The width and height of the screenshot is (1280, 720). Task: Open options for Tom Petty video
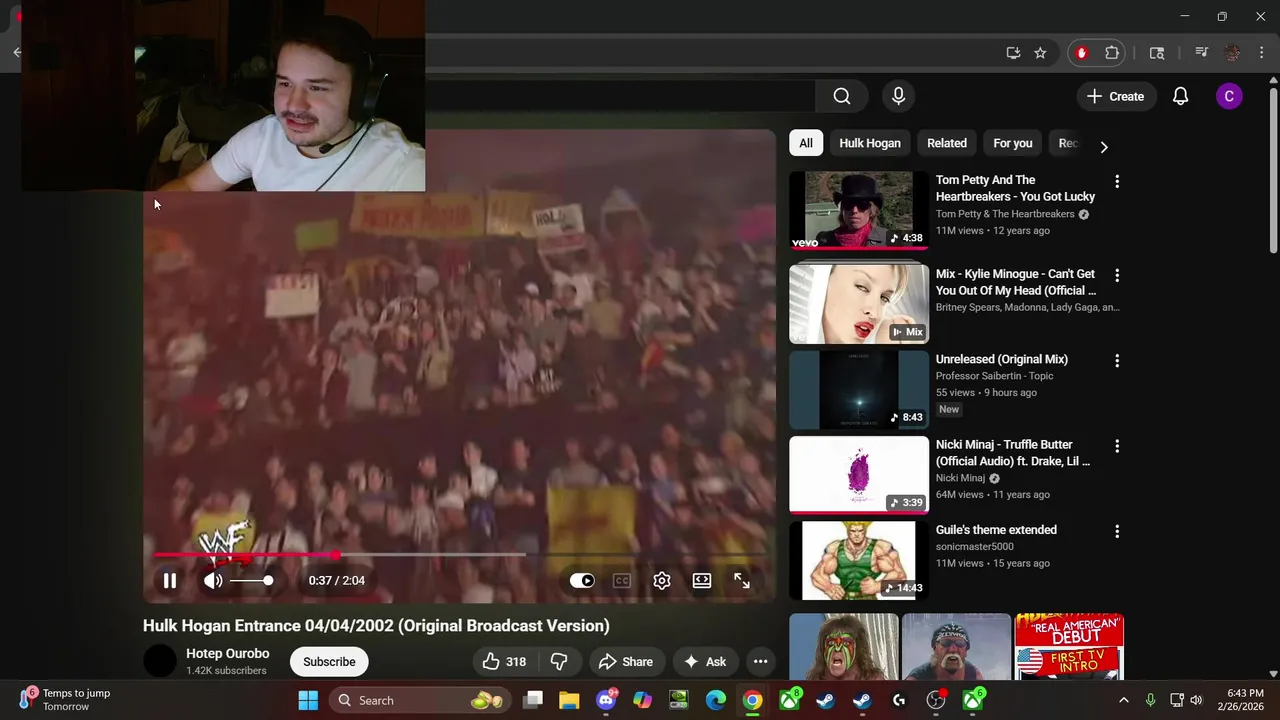tap(1117, 182)
